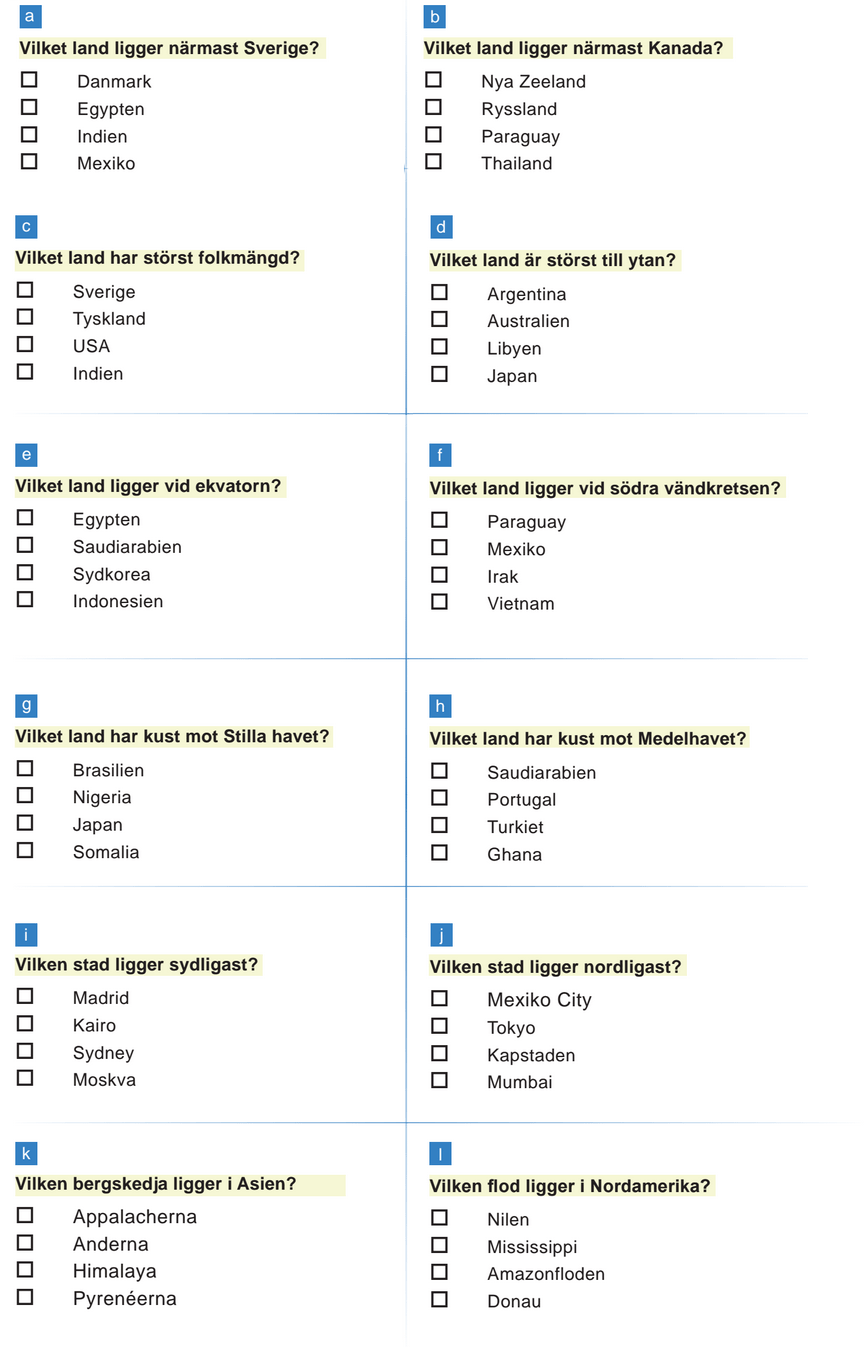Tick the Mississippi checkbox
The width and height of the screenshot is (866, 1347).
439,1245
